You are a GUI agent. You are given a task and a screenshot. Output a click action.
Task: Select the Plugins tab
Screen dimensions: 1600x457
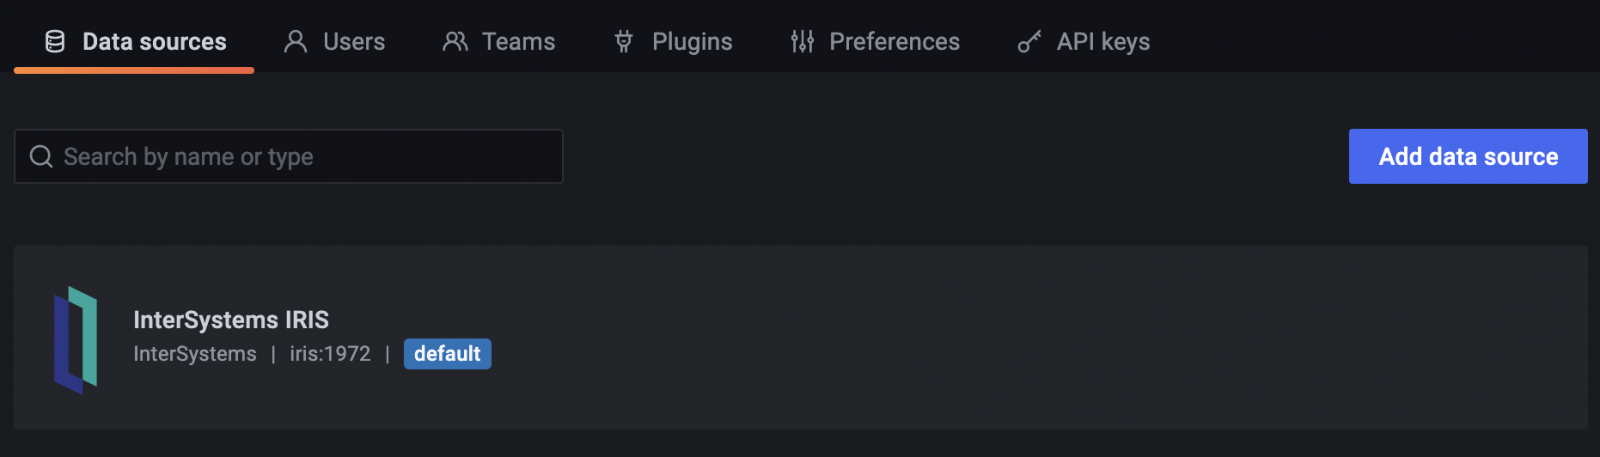692,41
